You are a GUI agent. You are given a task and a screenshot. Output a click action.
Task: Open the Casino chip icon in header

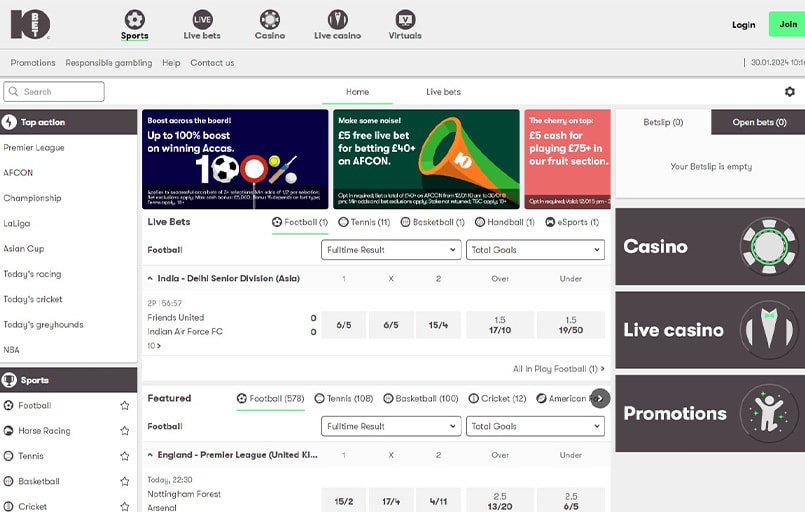coord(270,20)
